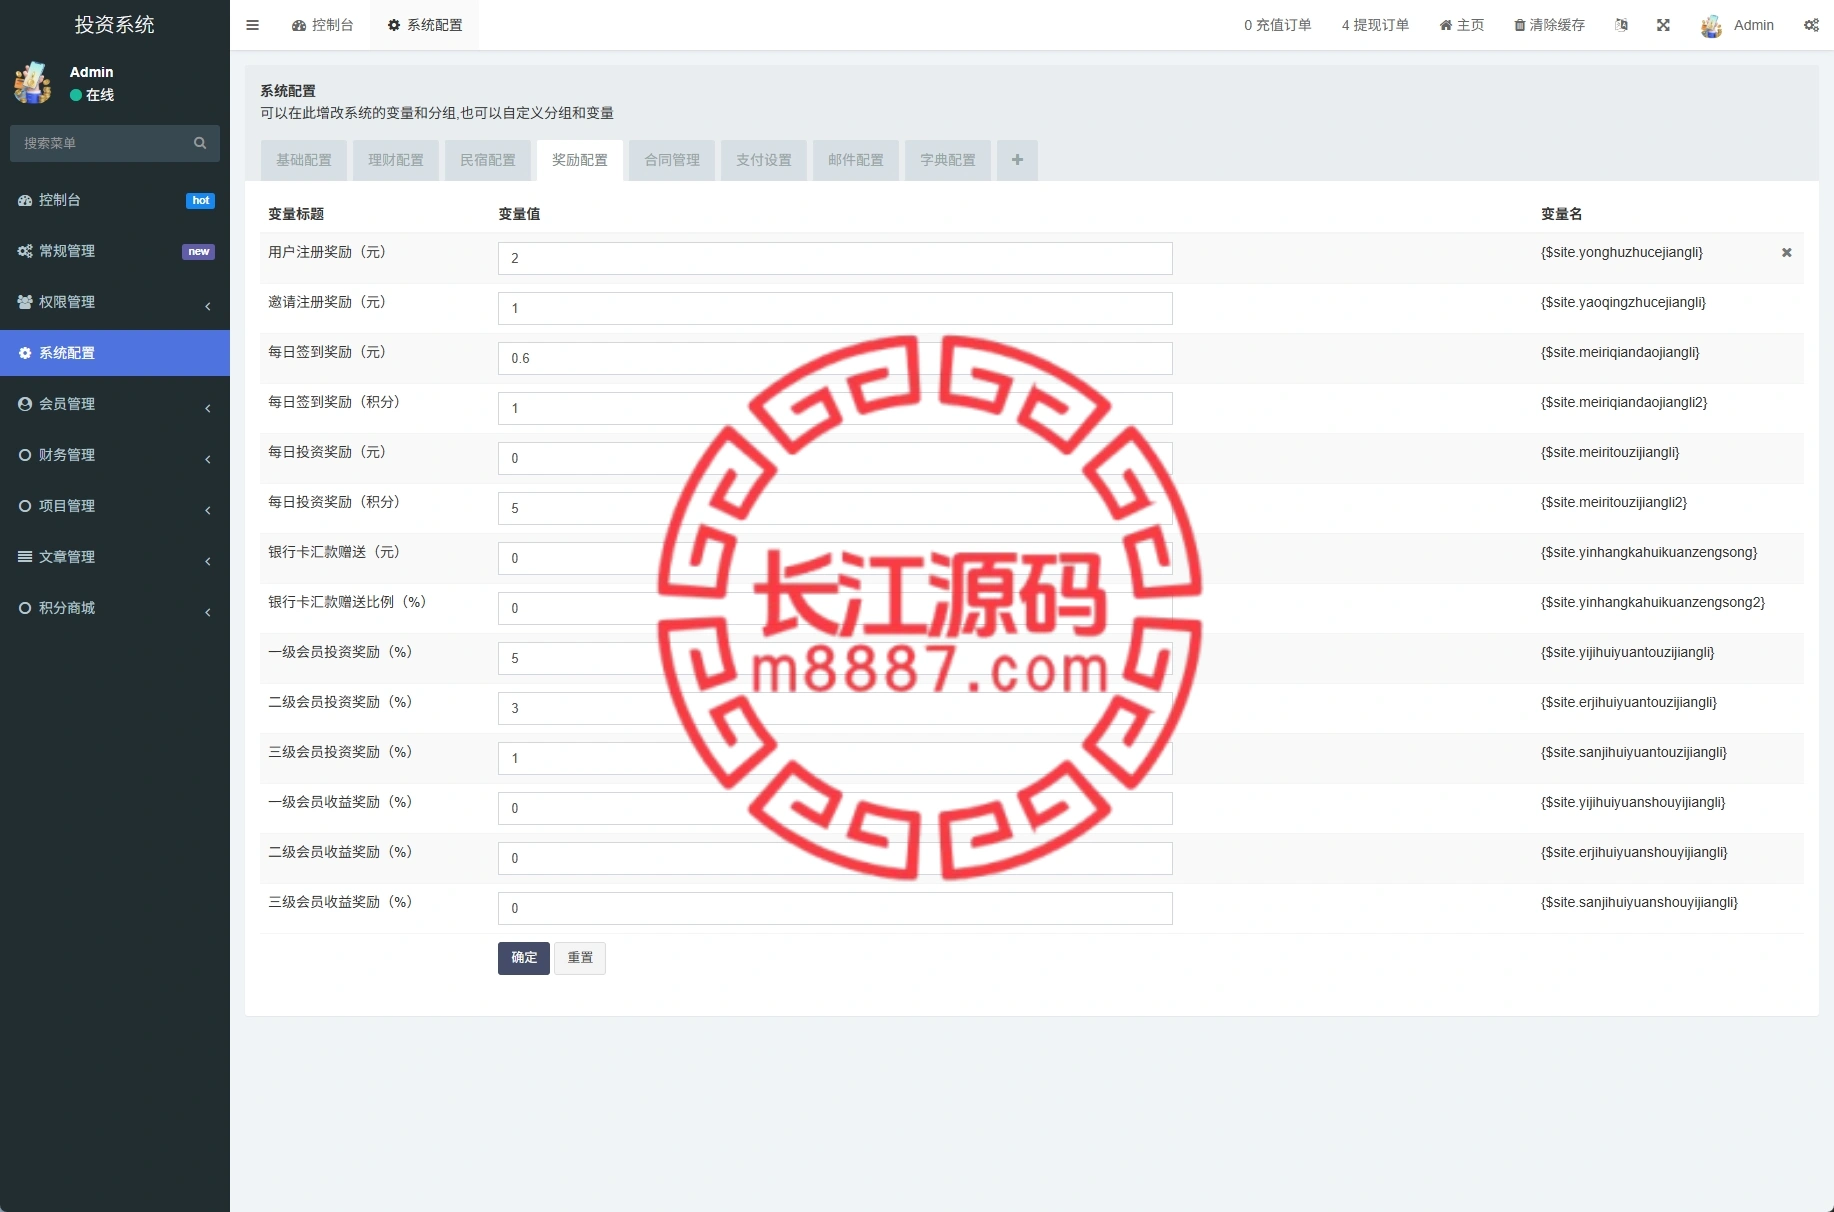1834x1212 pixels.
Task: Switch to the 基础配置 tab
Action: click(304, 160)
